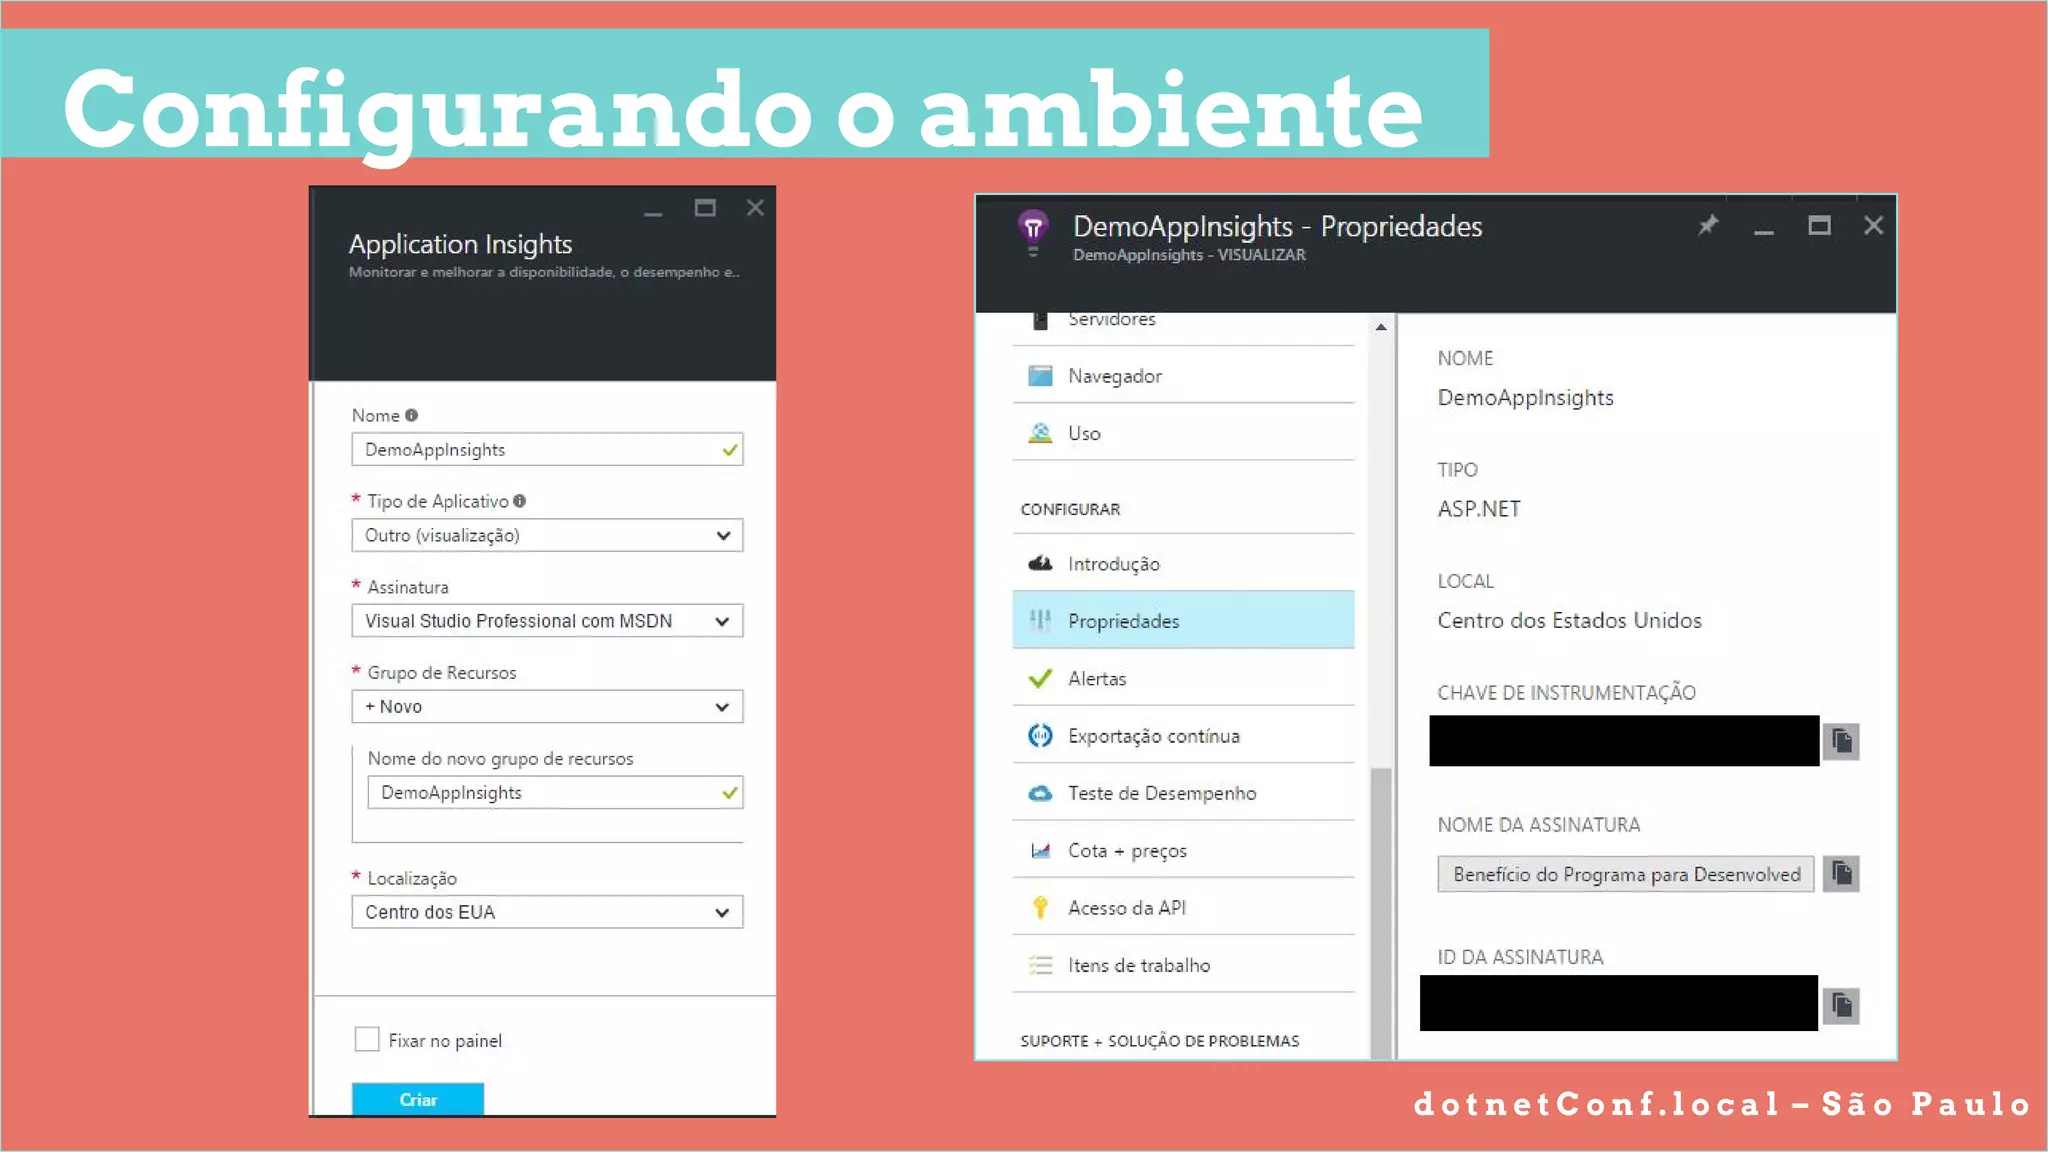The width and height of the screenshot is (2048, 1152).
Task: Click the Propriedades sliders icon
Action: point(1040,620)
